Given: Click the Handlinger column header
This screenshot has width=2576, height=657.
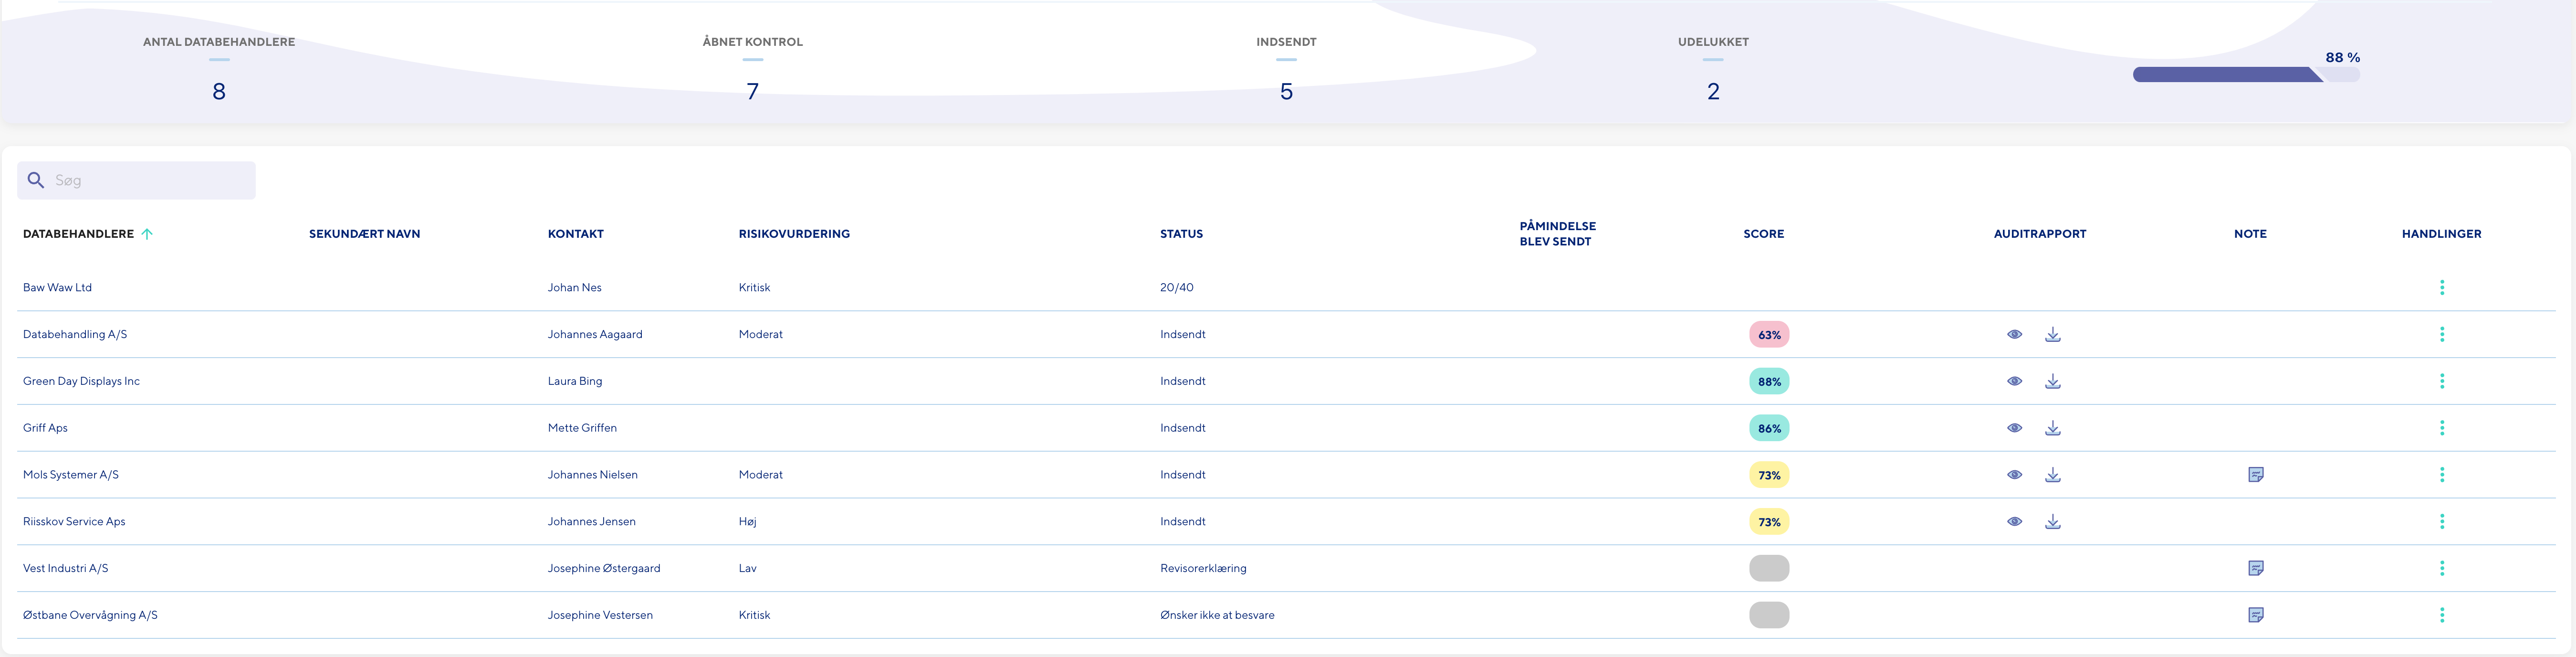Looking at the screenshot, I should pos(2441,234).
